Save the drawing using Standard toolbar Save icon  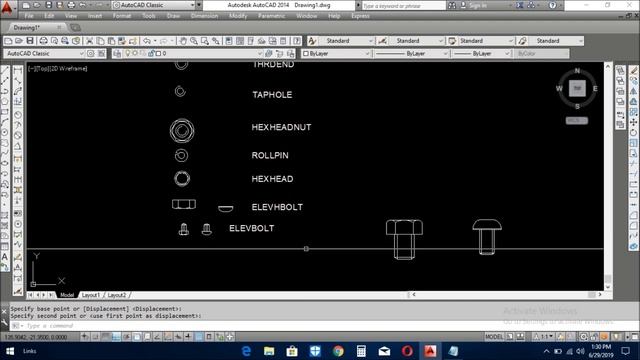coord(30,41)
